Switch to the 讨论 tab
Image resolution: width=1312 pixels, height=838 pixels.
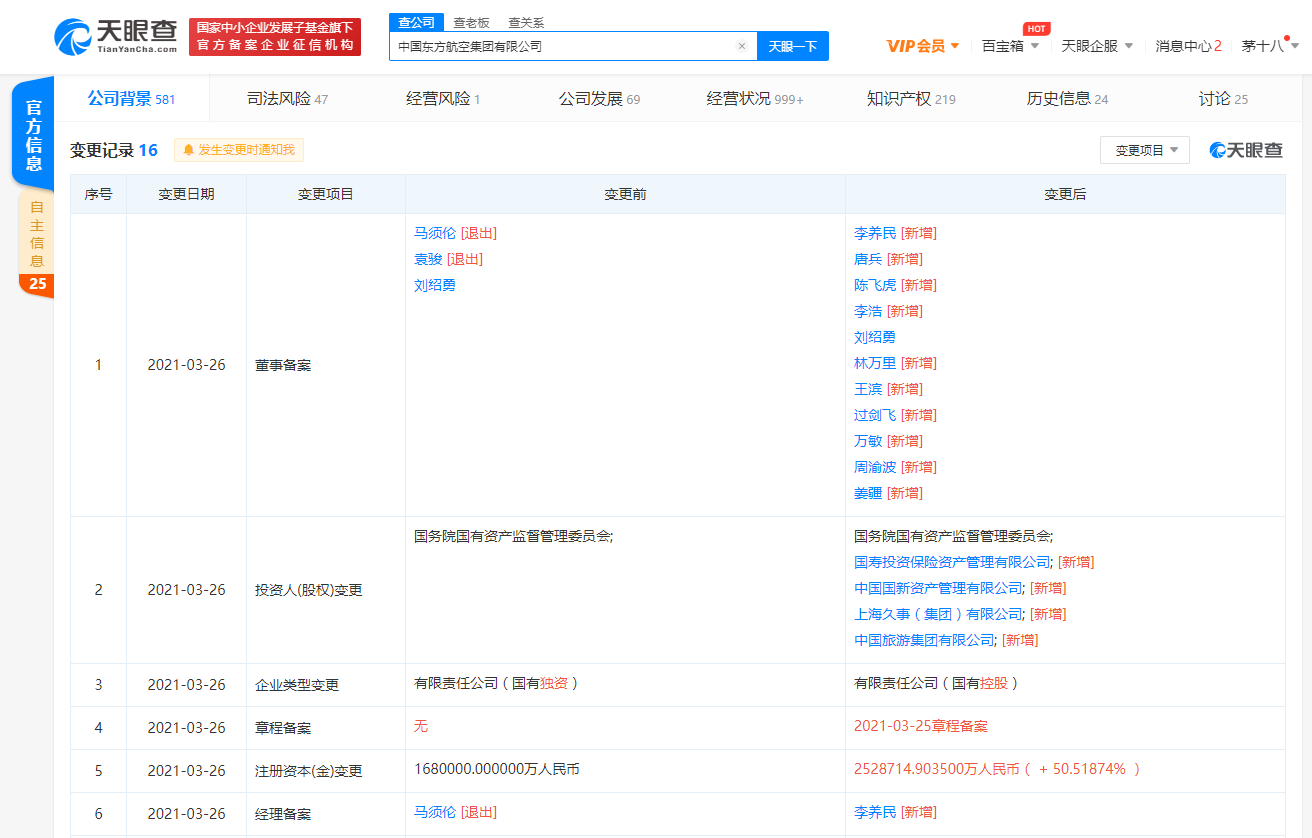[1223, 99]
